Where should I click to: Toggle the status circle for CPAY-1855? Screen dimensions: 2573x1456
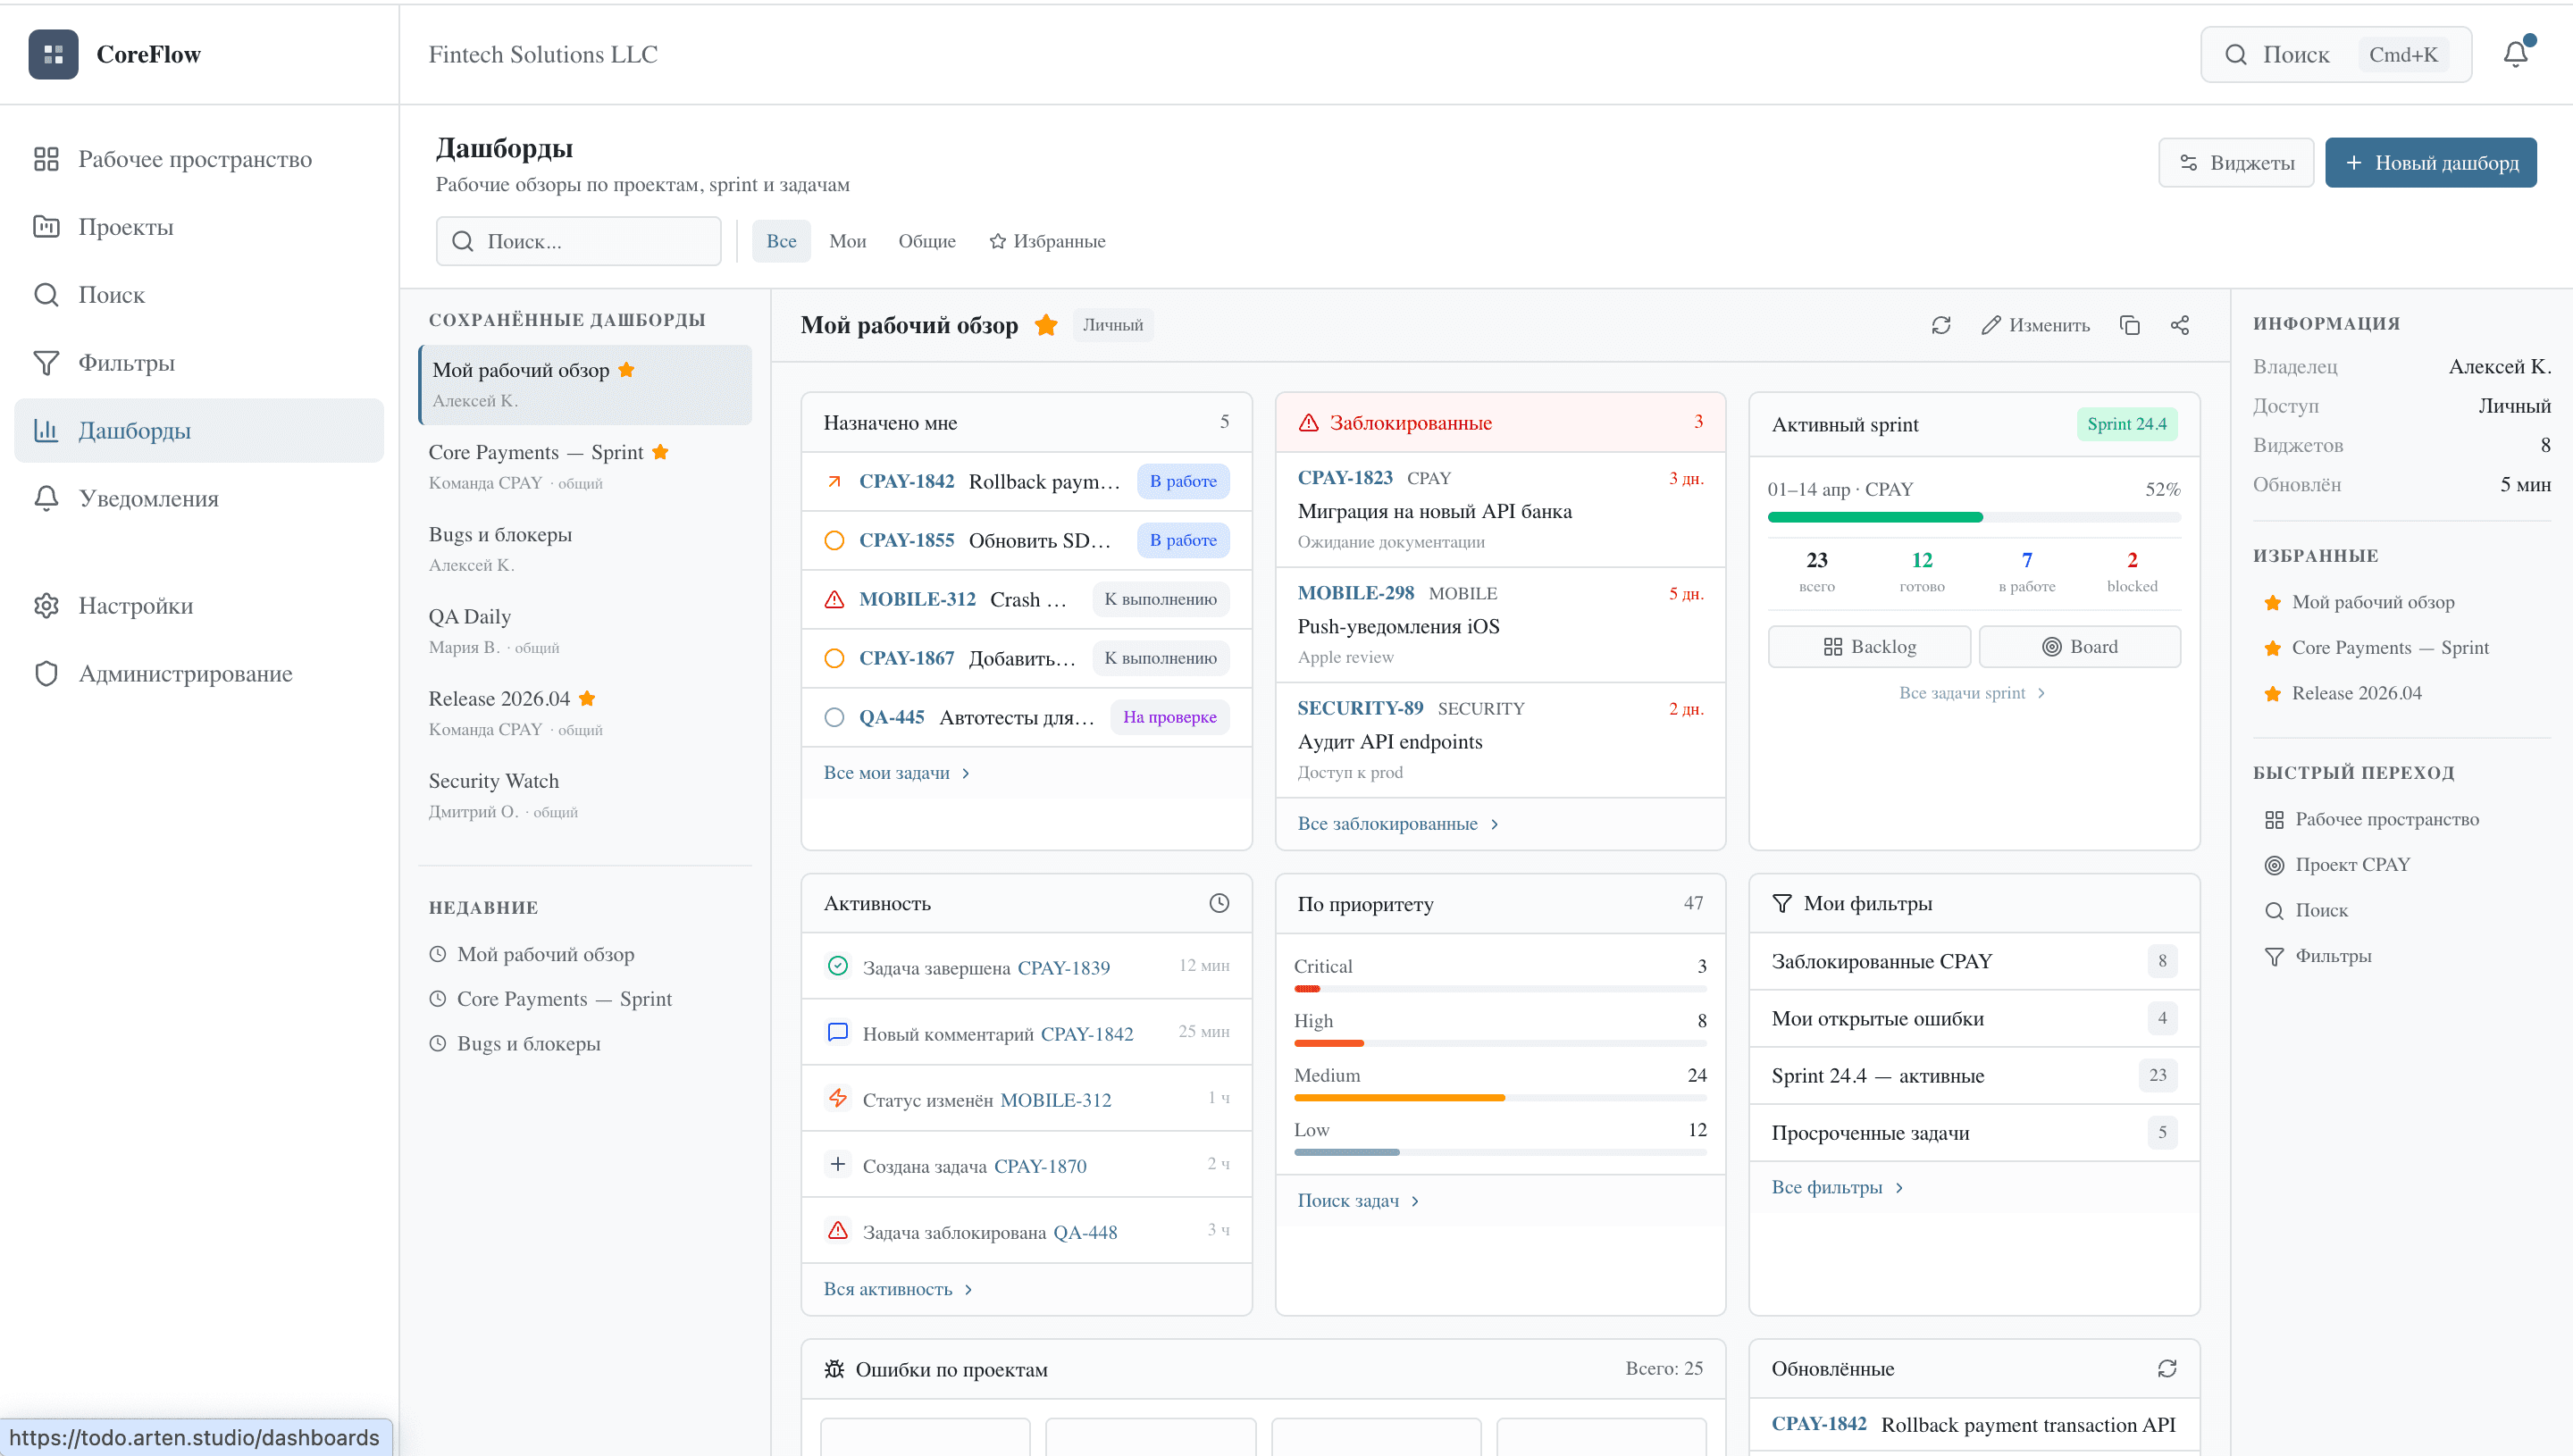[x=834, y=540]
